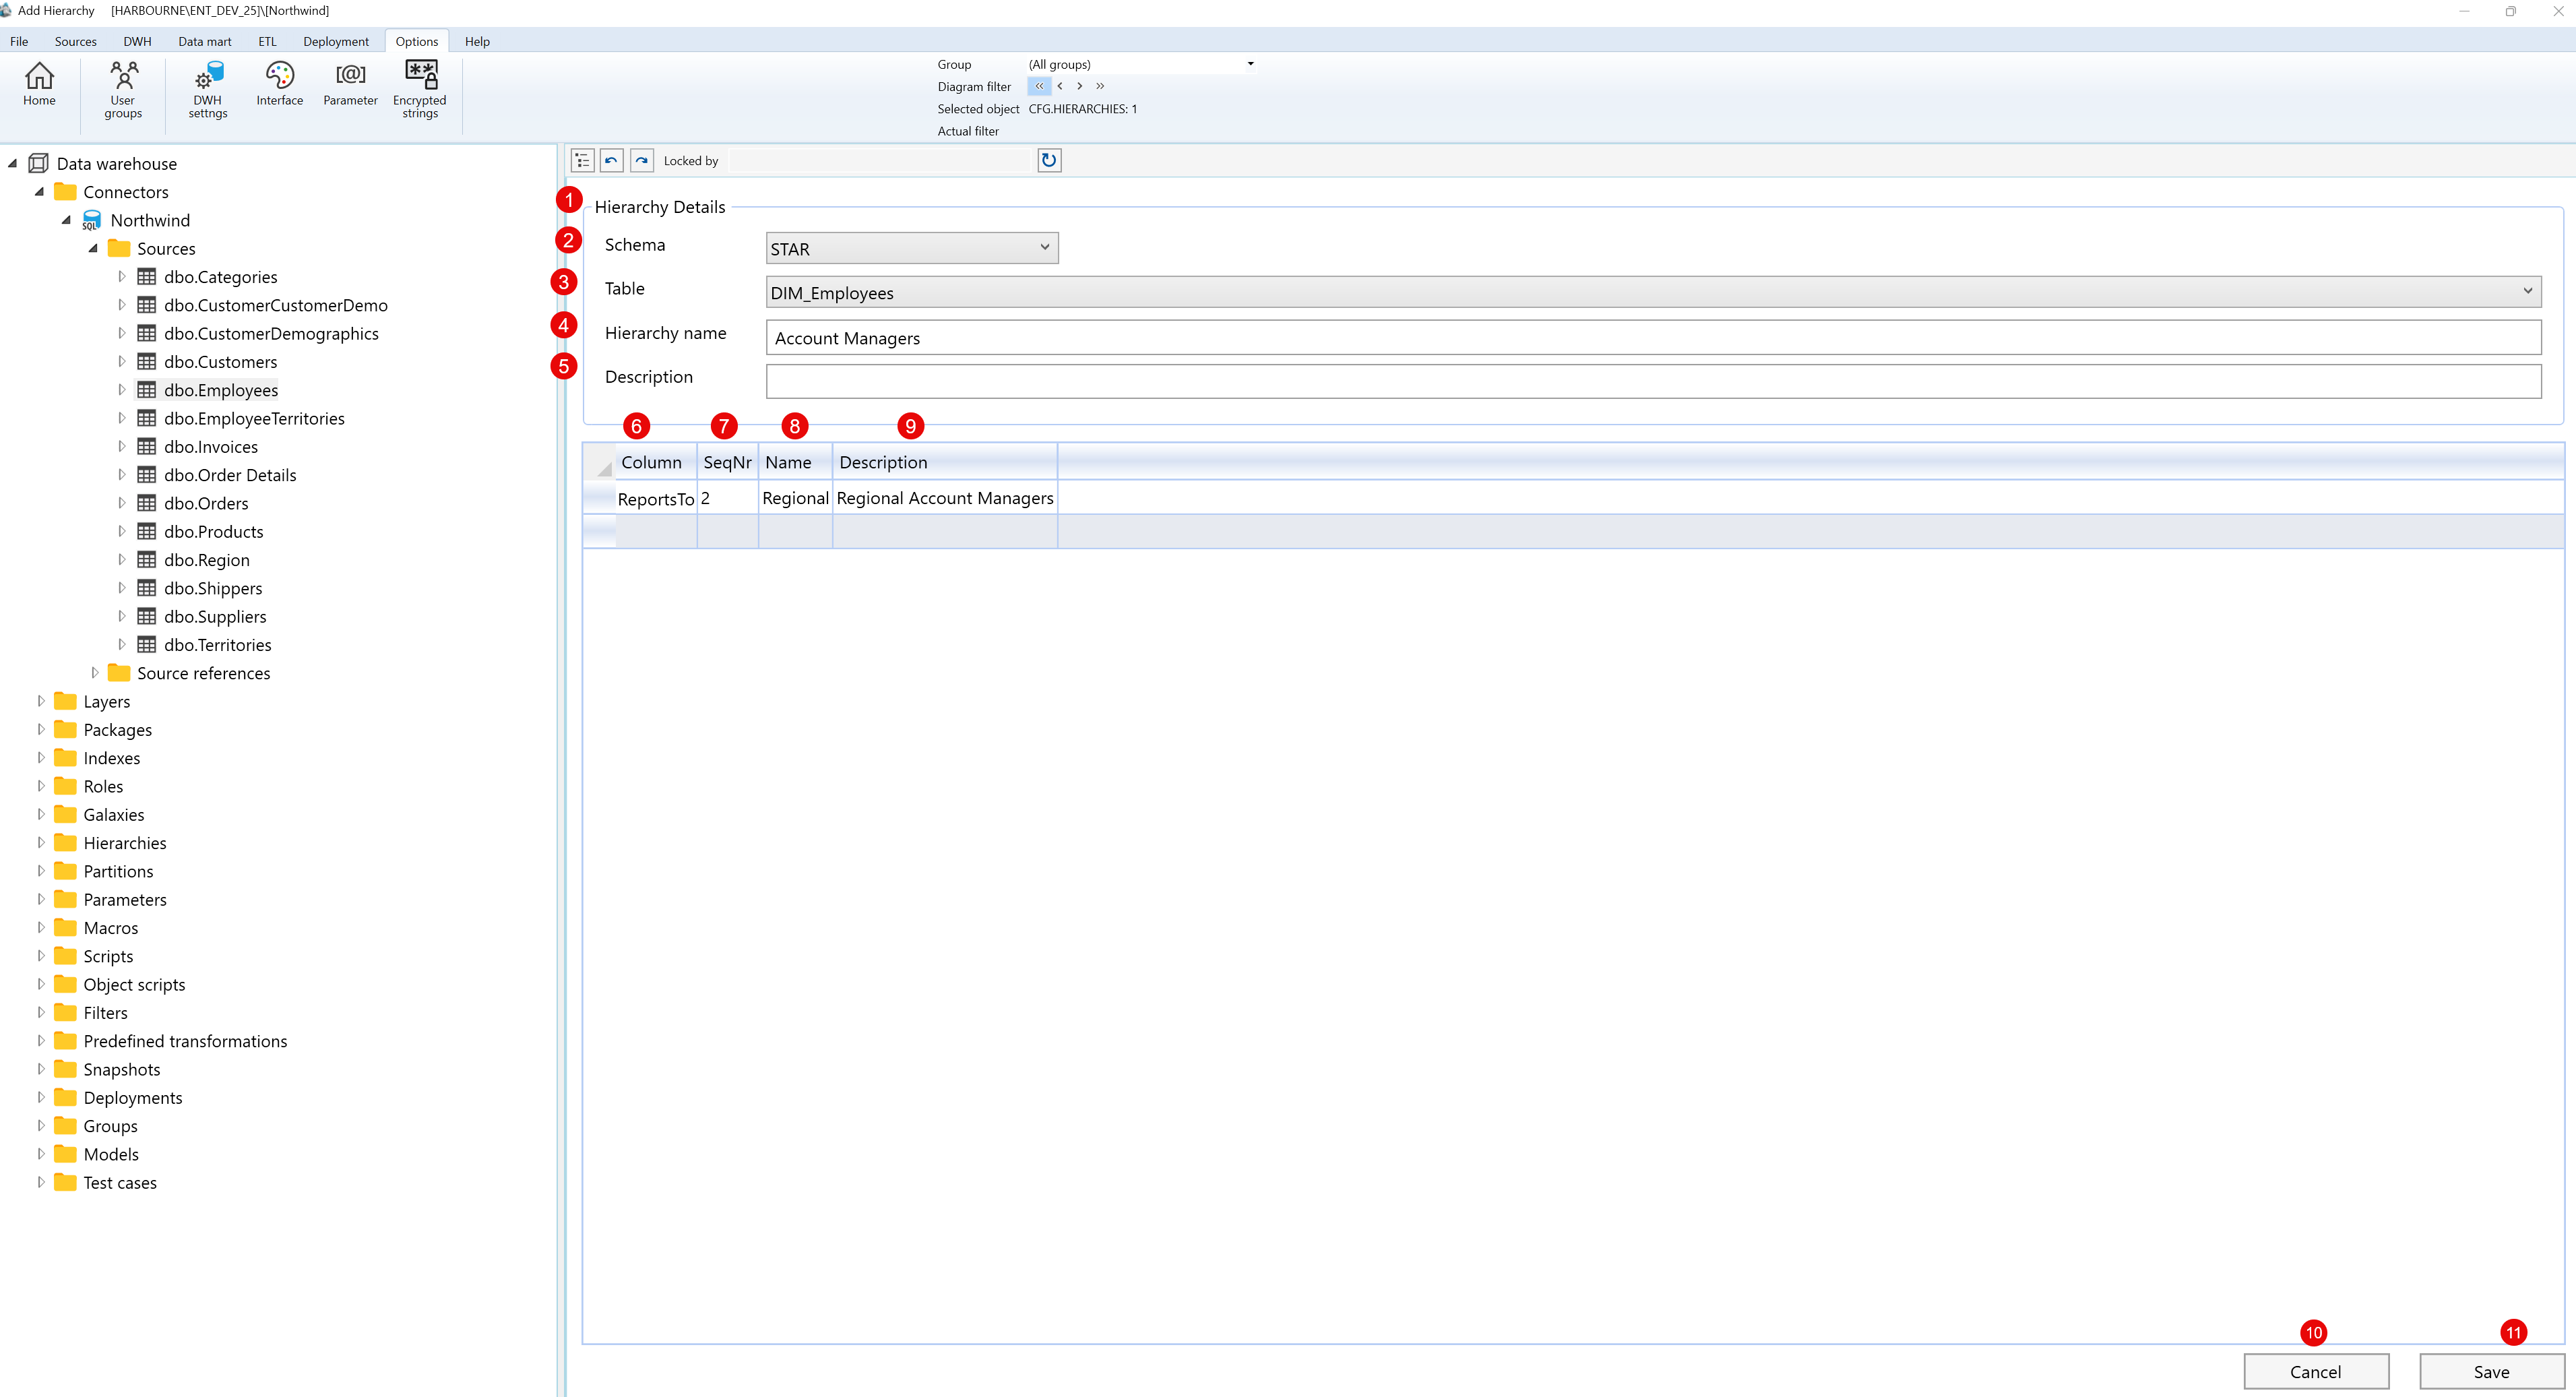The height and width of the screenshot is (1397, 2576).
Task: Select dbo.CustomerDemographics in the tree
Action: tap(271, 333)
